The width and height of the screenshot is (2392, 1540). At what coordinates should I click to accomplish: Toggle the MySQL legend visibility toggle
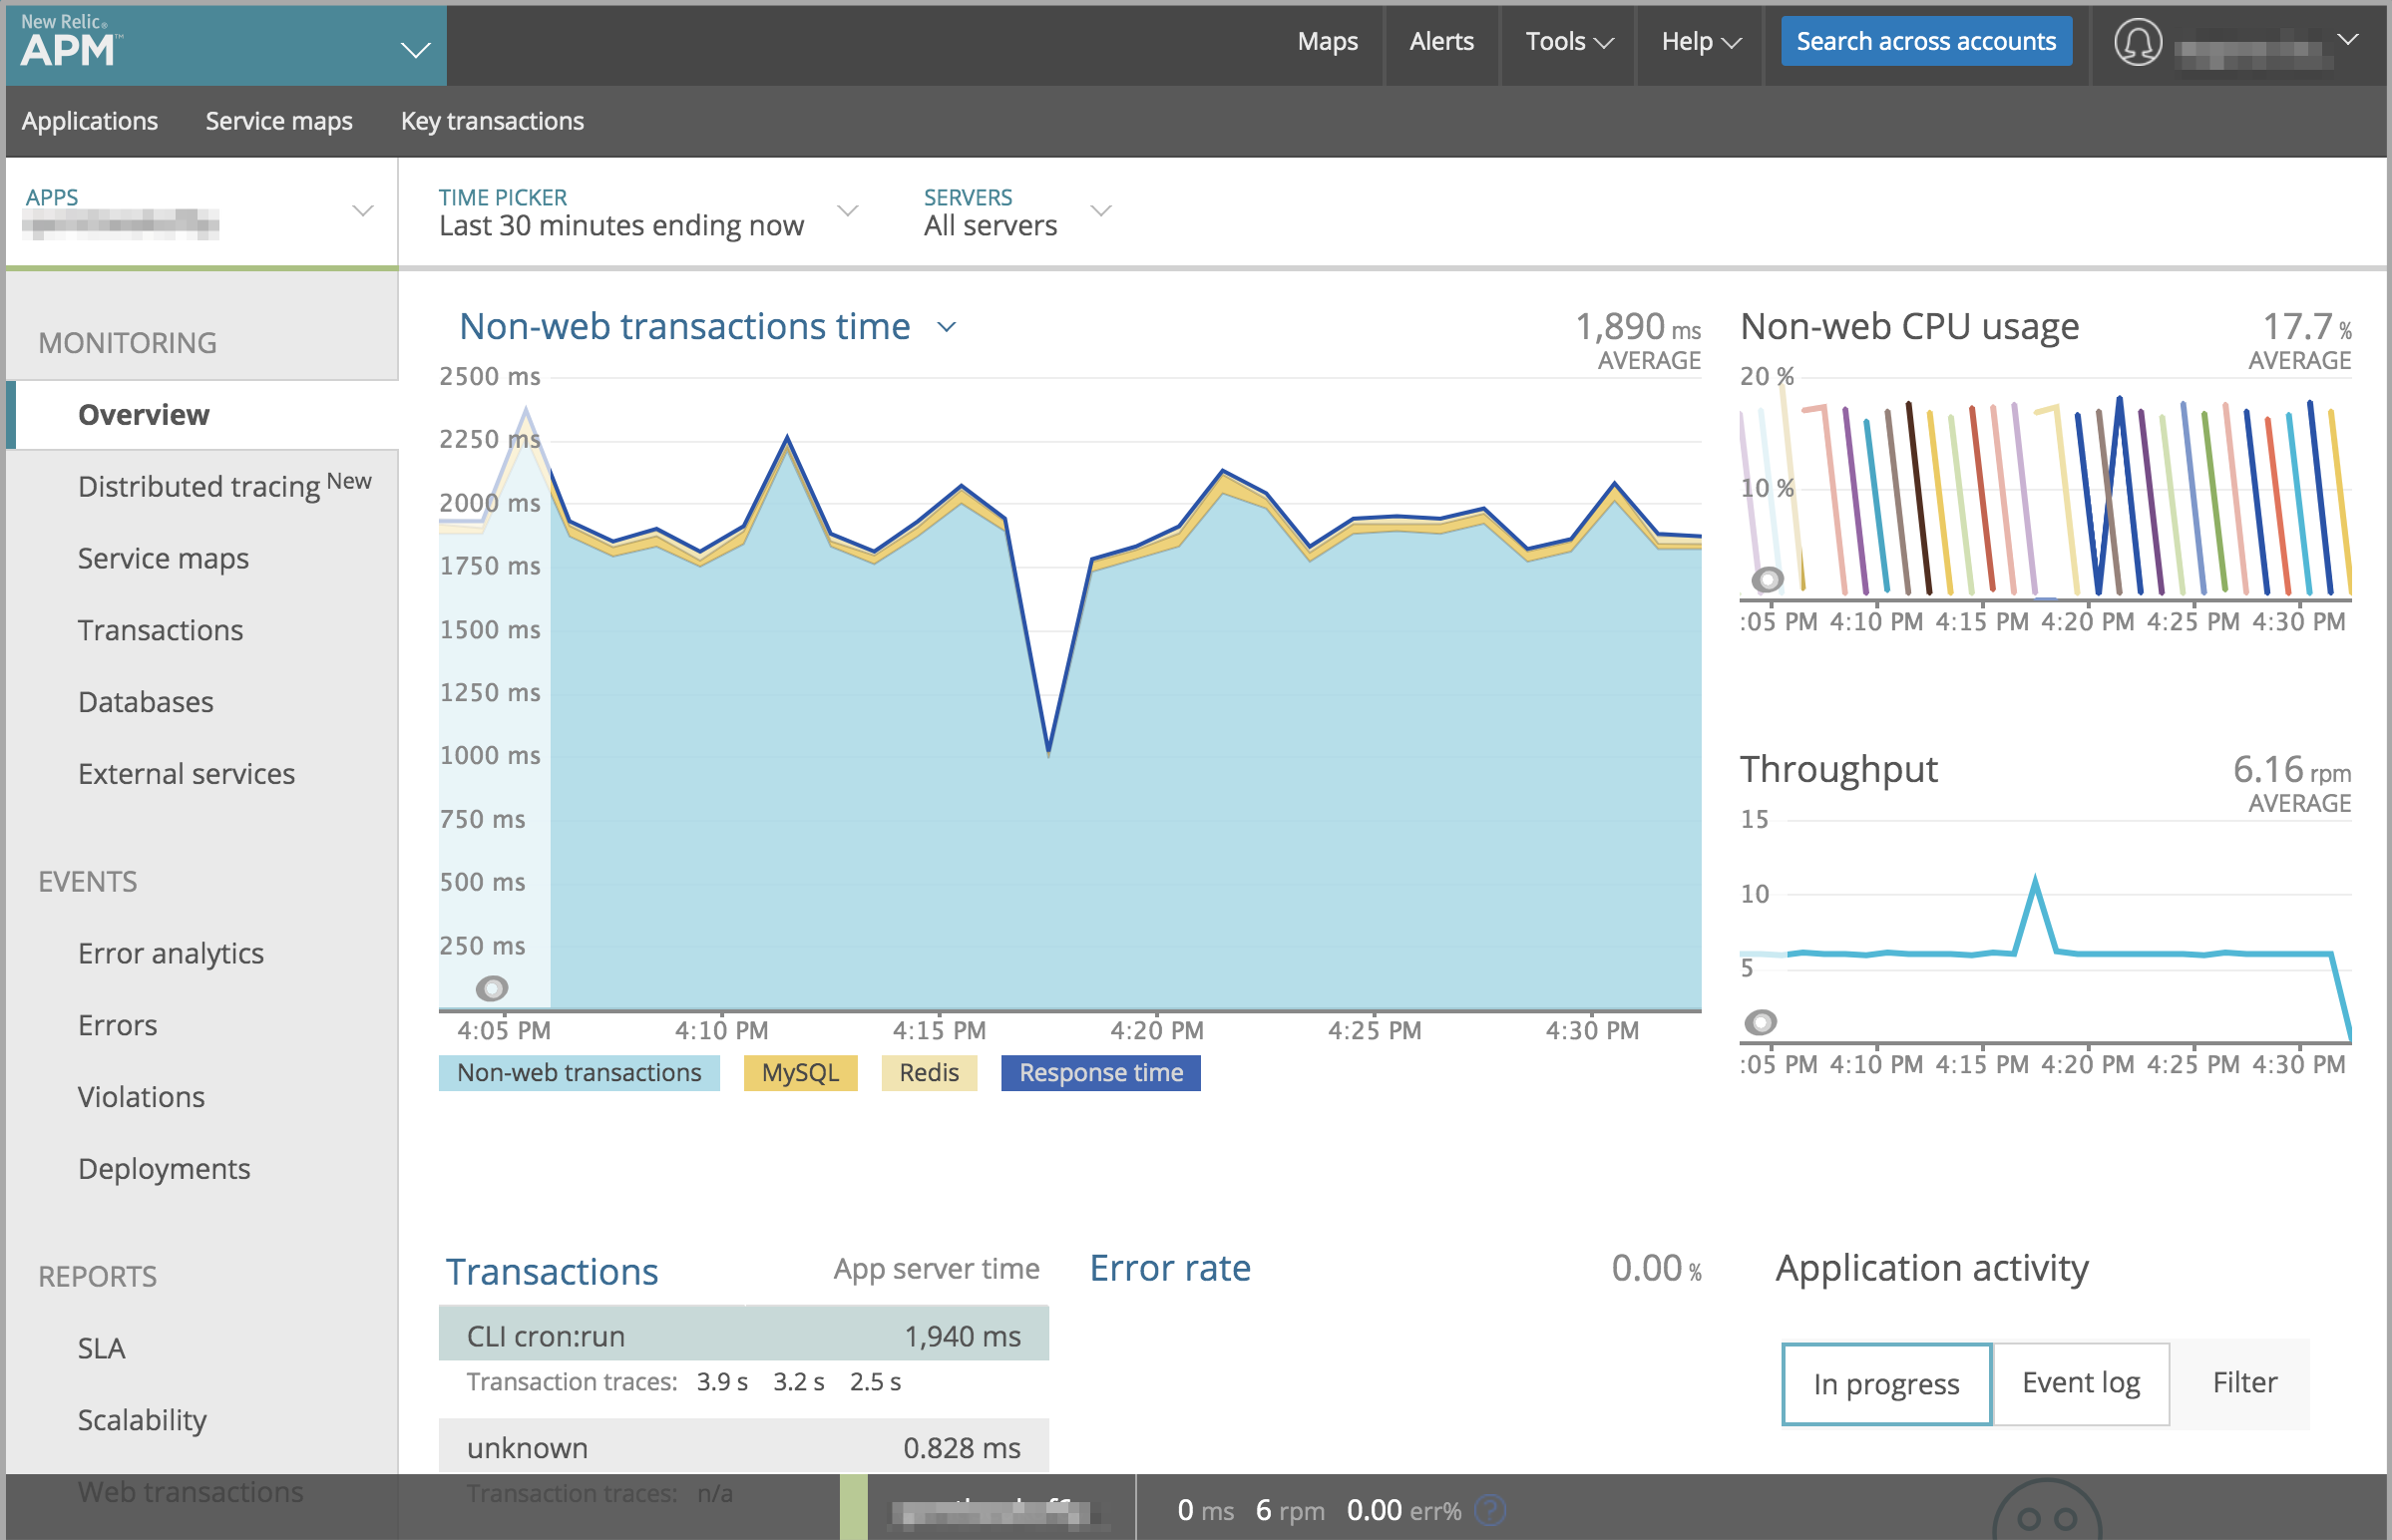795,1072
